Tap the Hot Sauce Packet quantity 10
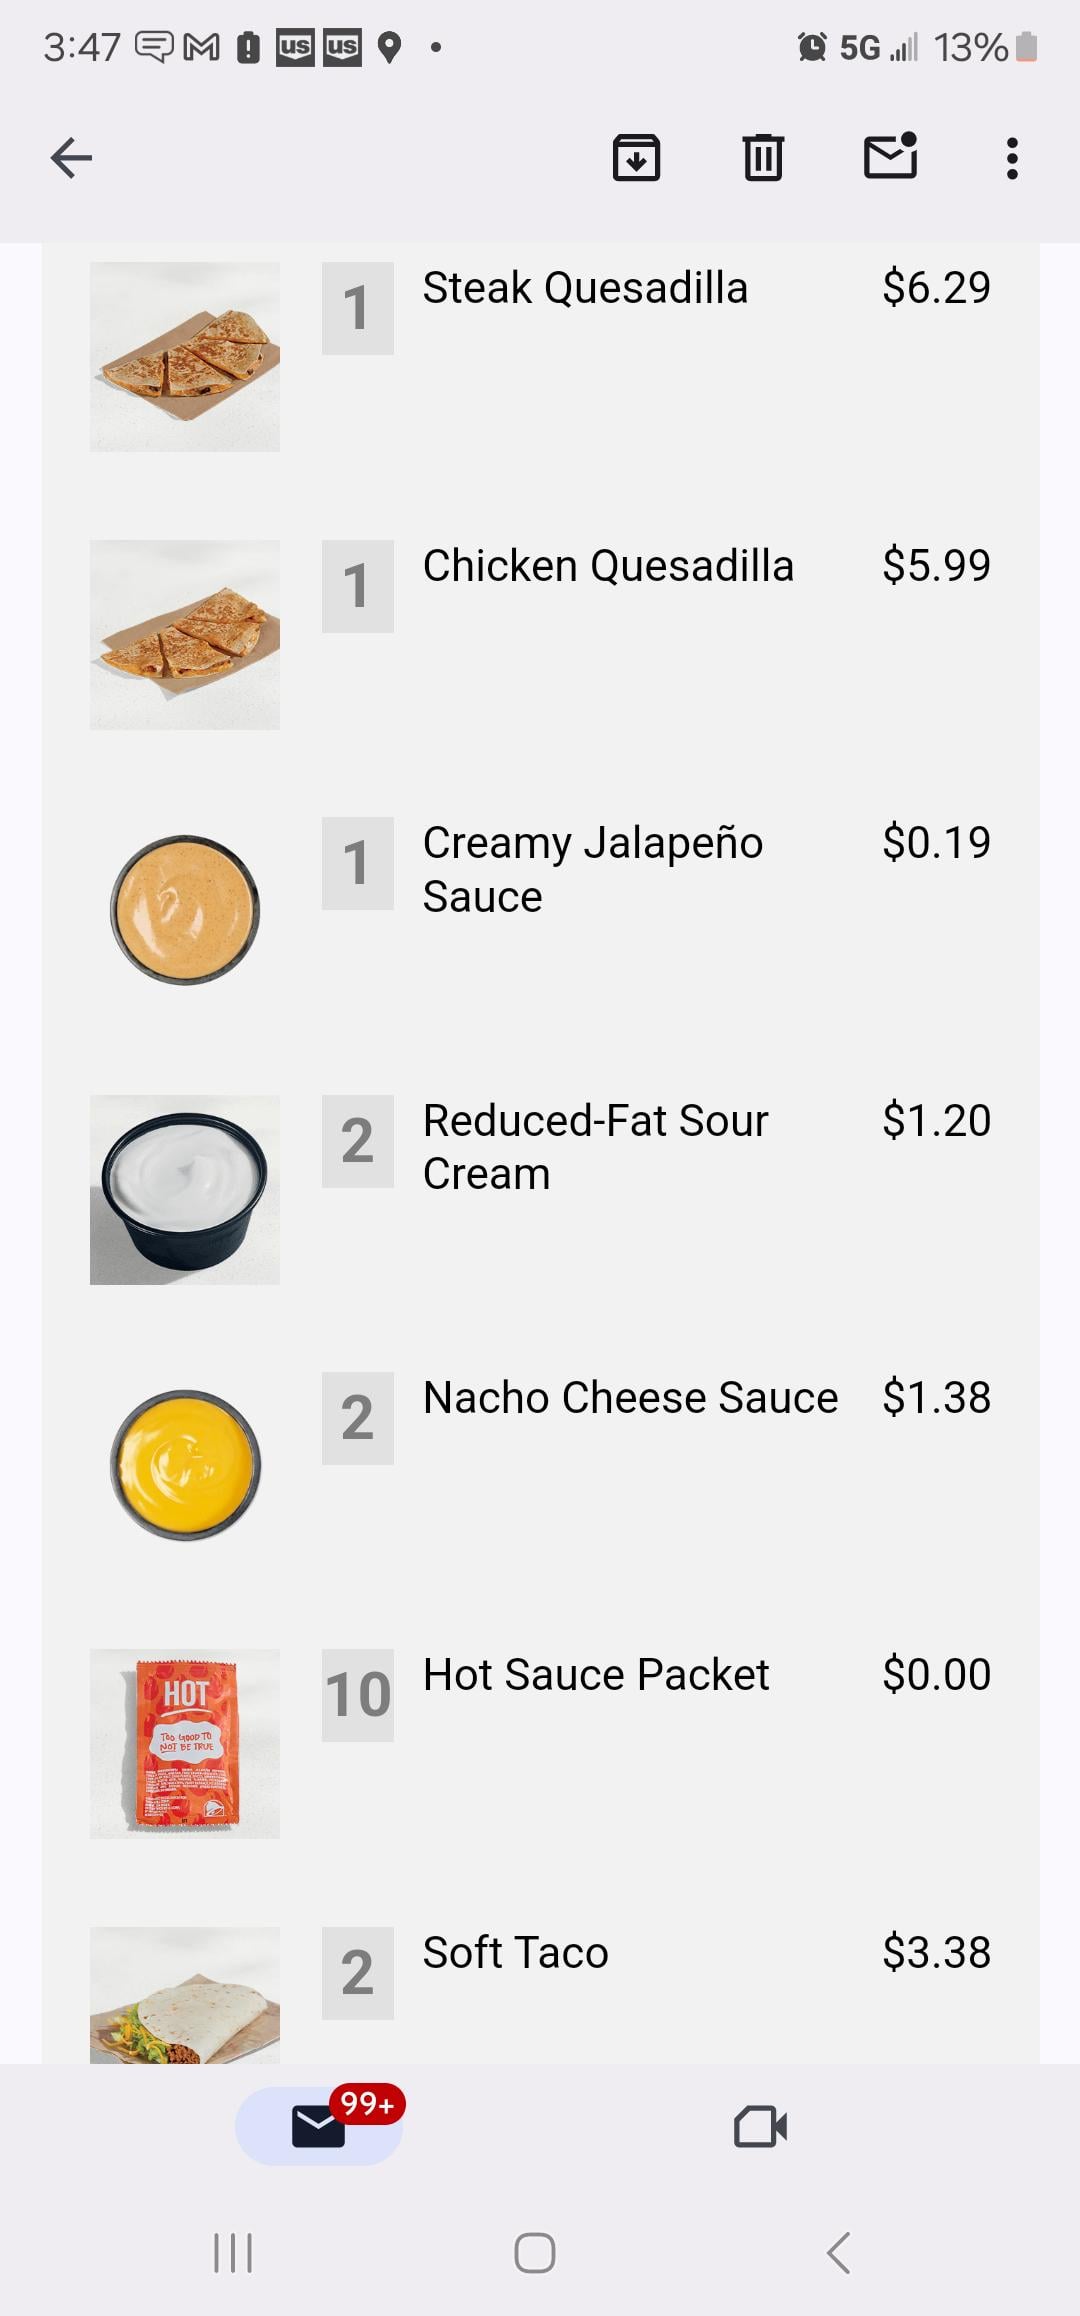The image size is (1080, 2316). coord(357,1695)
